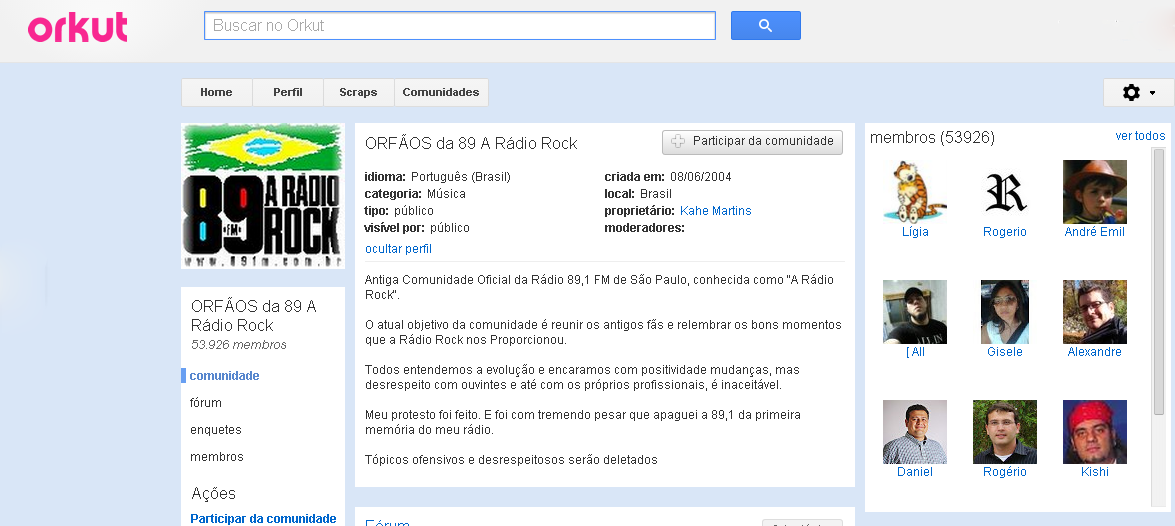Open Kishi's red bandana avatar
Image resolution: width=1175 pixels, height=526 pixels.
[1095, 432]
